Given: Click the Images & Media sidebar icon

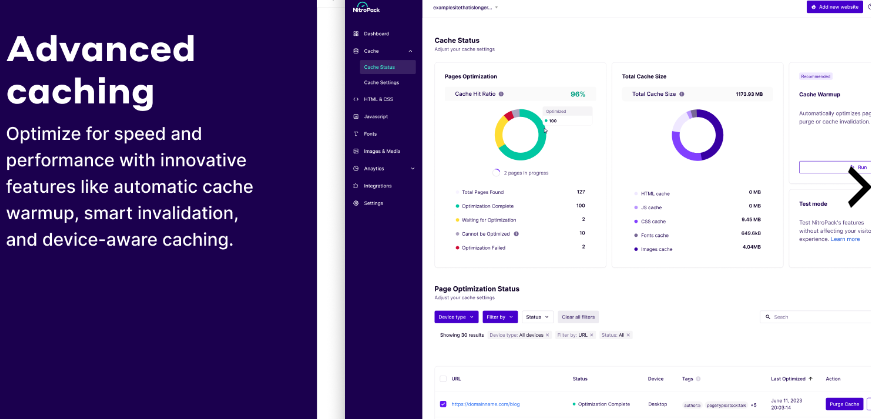Looking at the screenshot, I should click(356, 151).
